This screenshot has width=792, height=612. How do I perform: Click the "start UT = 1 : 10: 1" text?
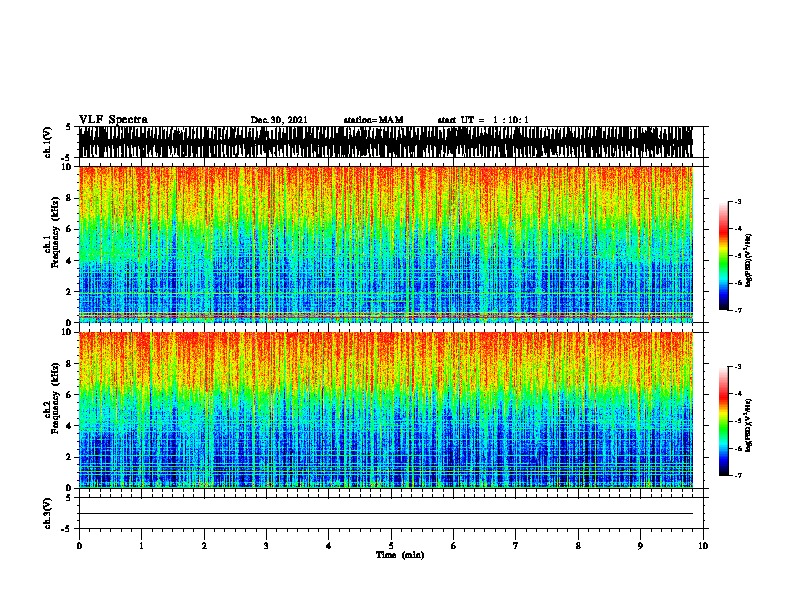coord(483,120)
